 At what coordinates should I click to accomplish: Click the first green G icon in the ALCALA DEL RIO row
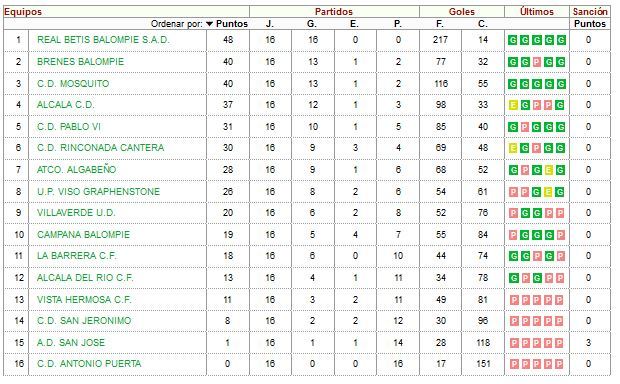513,278
